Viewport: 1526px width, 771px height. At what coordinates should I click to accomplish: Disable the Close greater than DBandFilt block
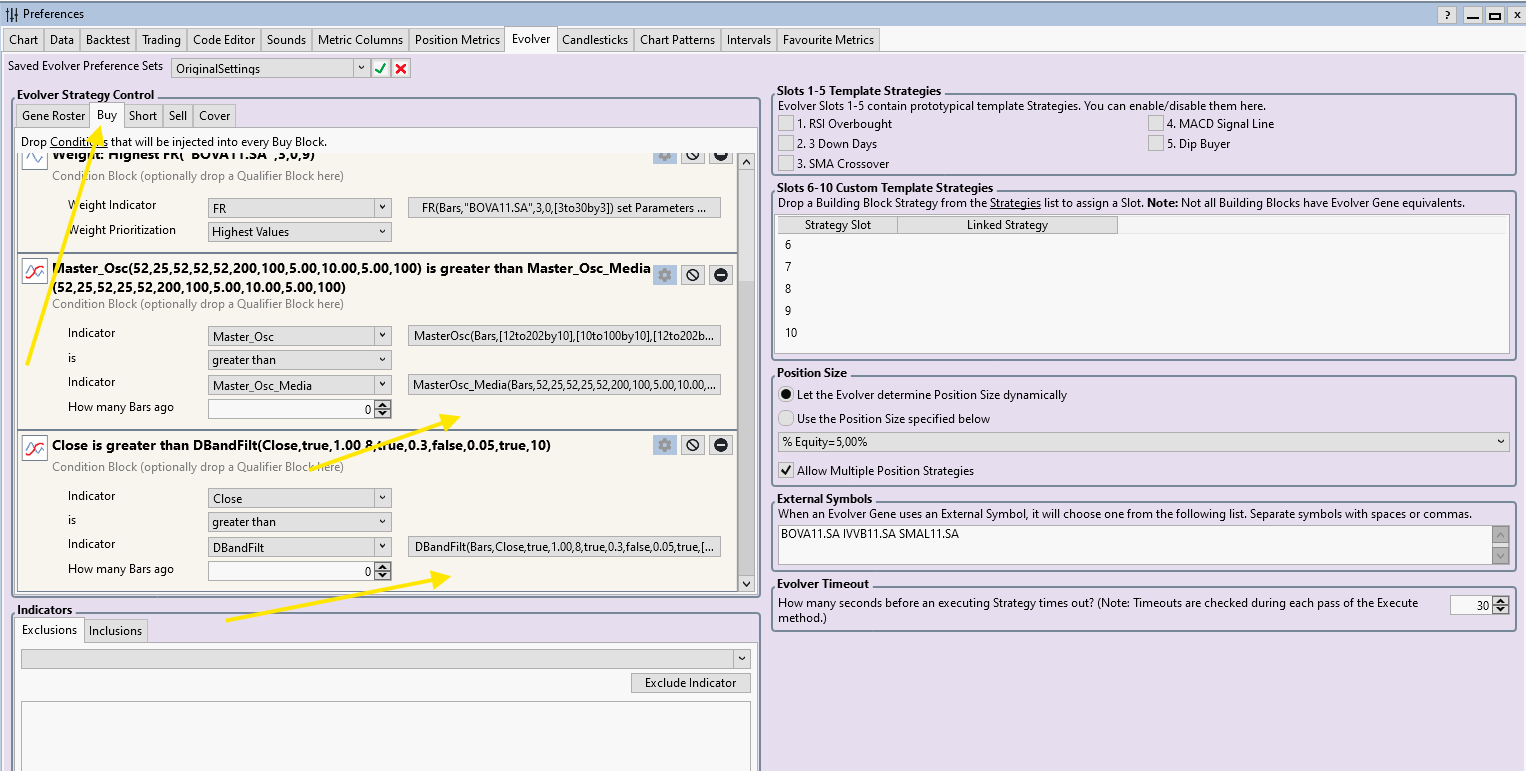coord(692,445)
